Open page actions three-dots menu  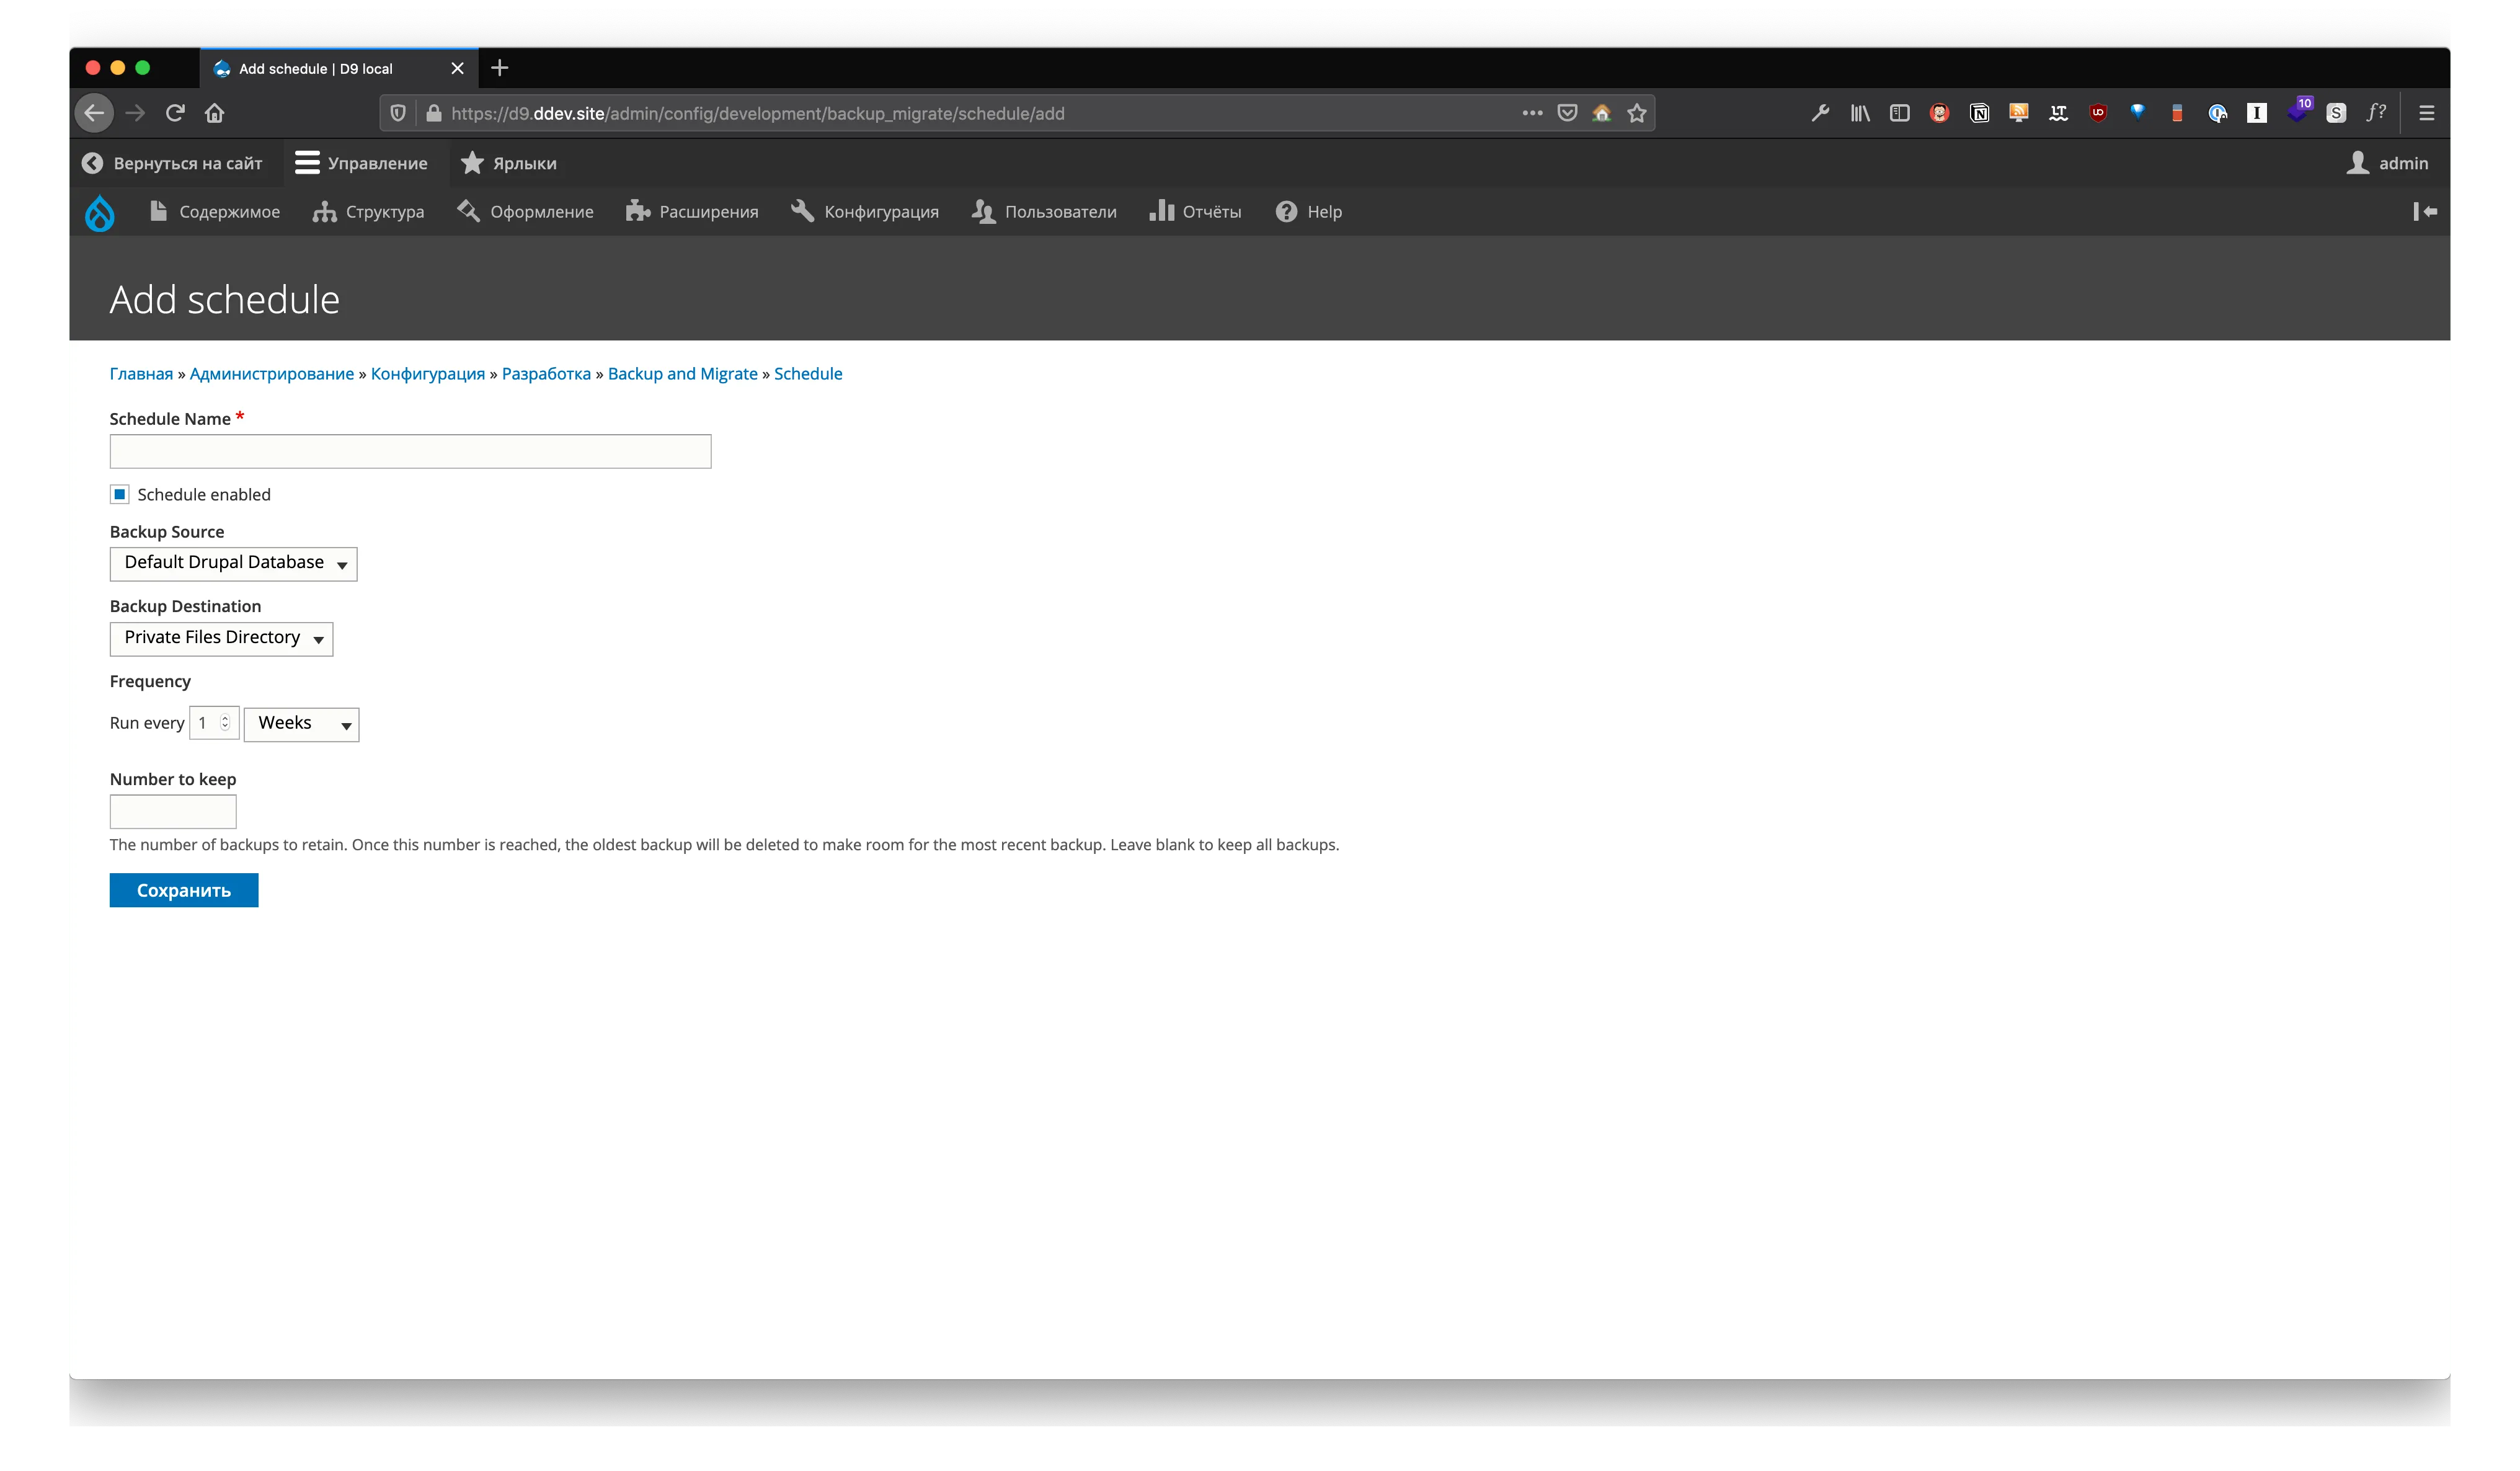pos(1532,113)
